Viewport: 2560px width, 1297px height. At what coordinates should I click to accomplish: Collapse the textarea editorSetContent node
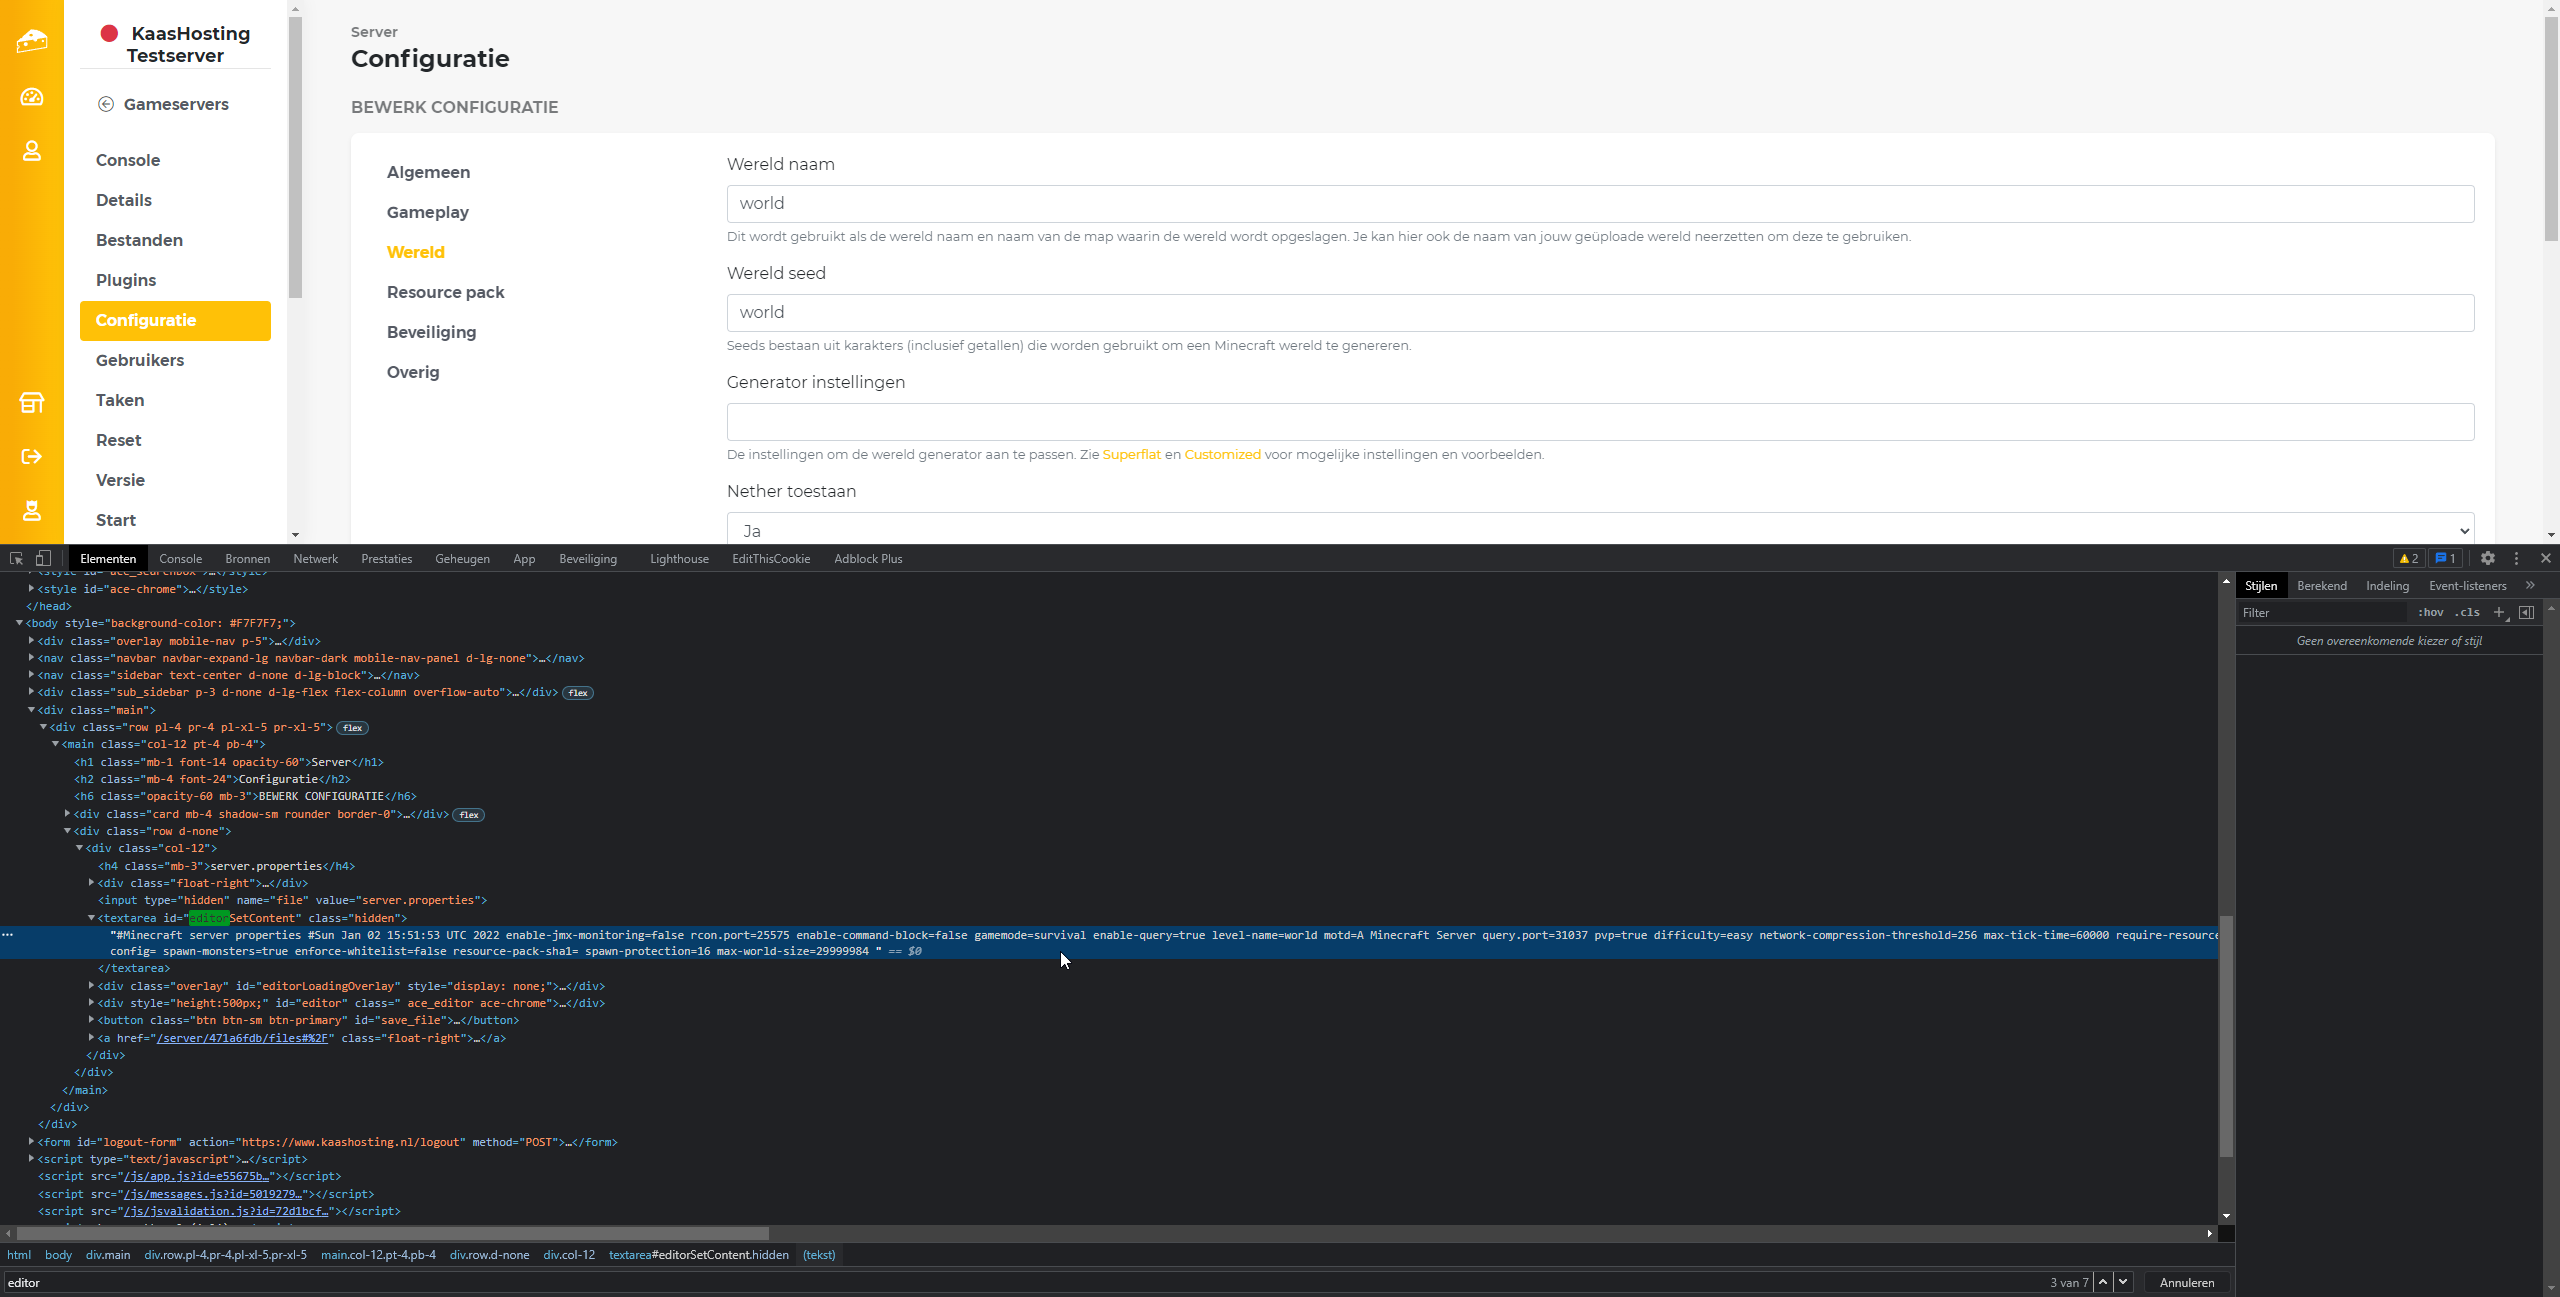[x=92, y=918]
